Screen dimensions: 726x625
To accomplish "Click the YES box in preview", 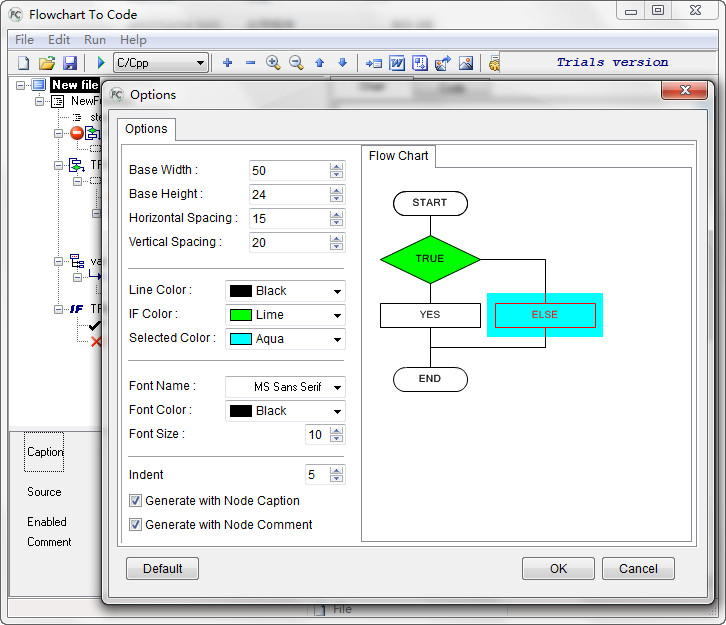I will coord(430,315).
